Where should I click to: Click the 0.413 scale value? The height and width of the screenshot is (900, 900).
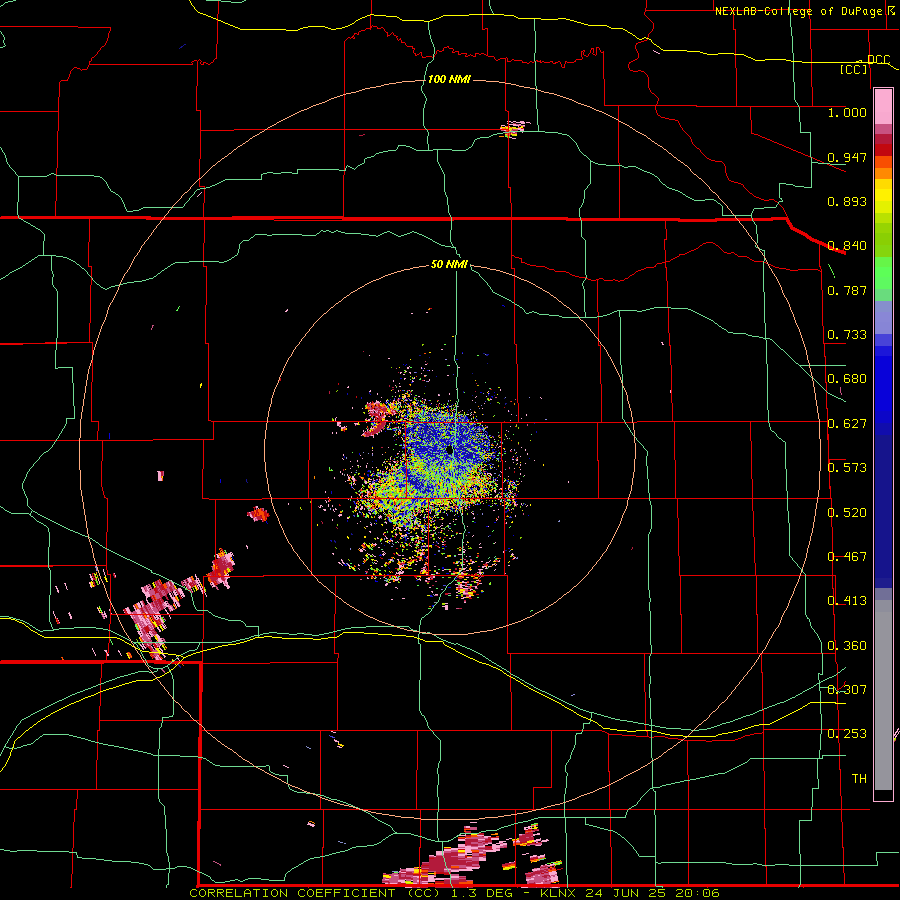coord(847,601)
